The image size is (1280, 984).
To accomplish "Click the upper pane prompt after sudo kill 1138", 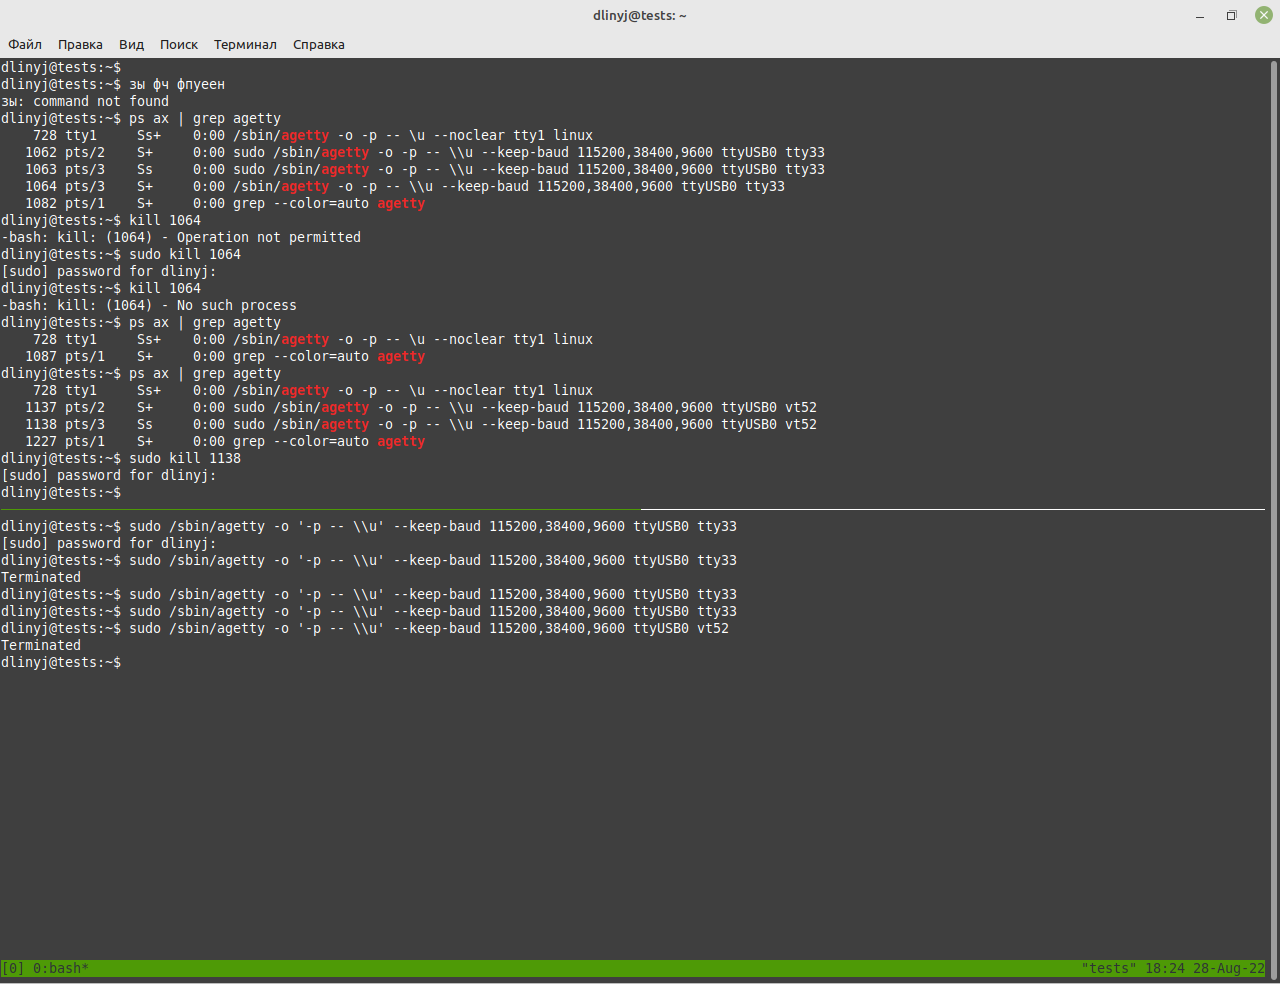I will [x=61, y=492].
